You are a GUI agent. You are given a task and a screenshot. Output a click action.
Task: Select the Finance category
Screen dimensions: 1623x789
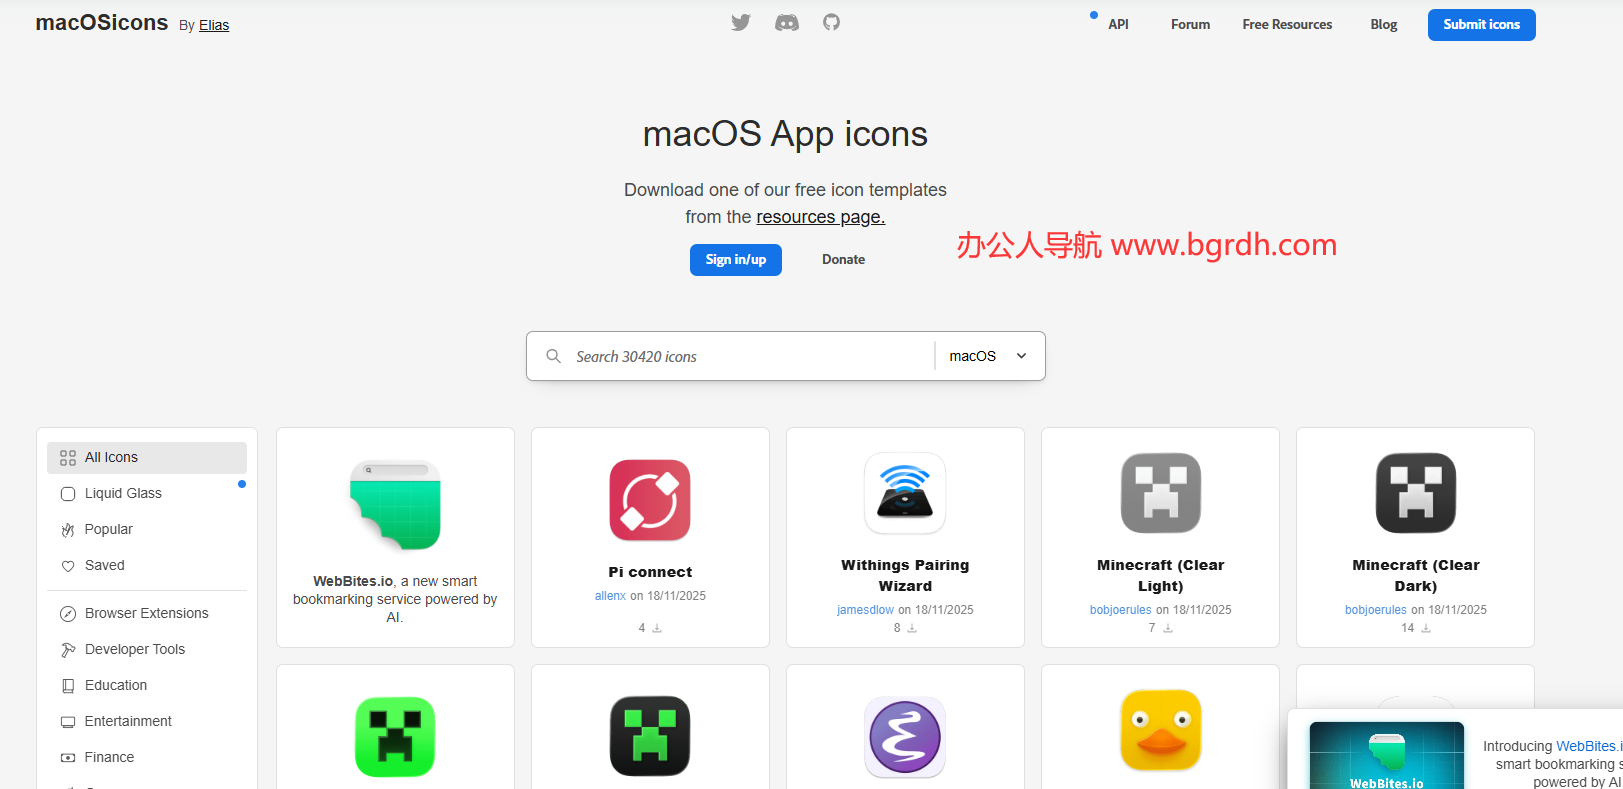(147, 757)
